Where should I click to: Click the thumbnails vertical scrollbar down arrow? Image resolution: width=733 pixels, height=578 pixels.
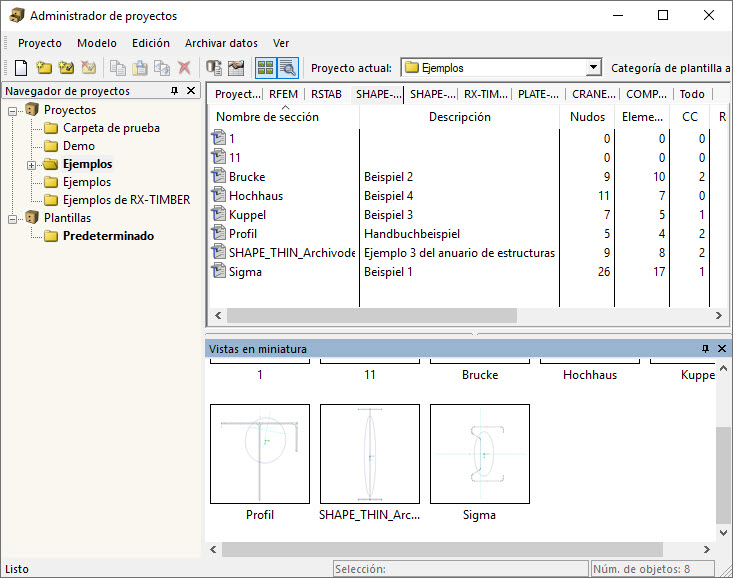tap(723, 533)
